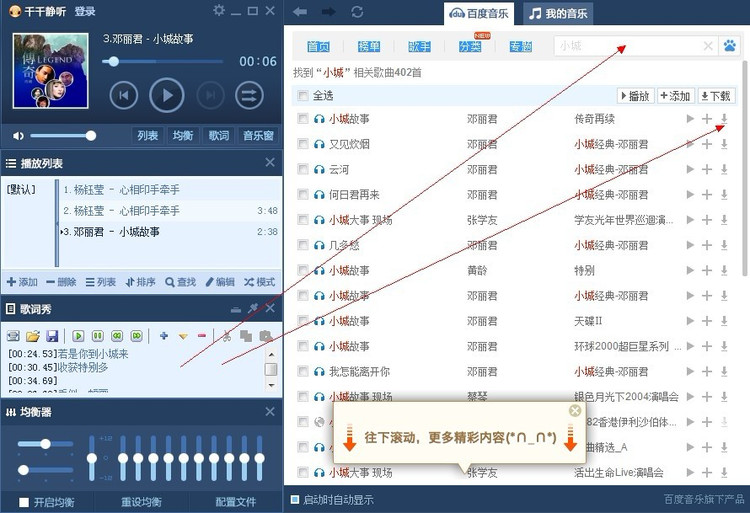Click the 下载 button above the song list
The width and height of the screenshot is (750, 513).
tap(716, 96)
